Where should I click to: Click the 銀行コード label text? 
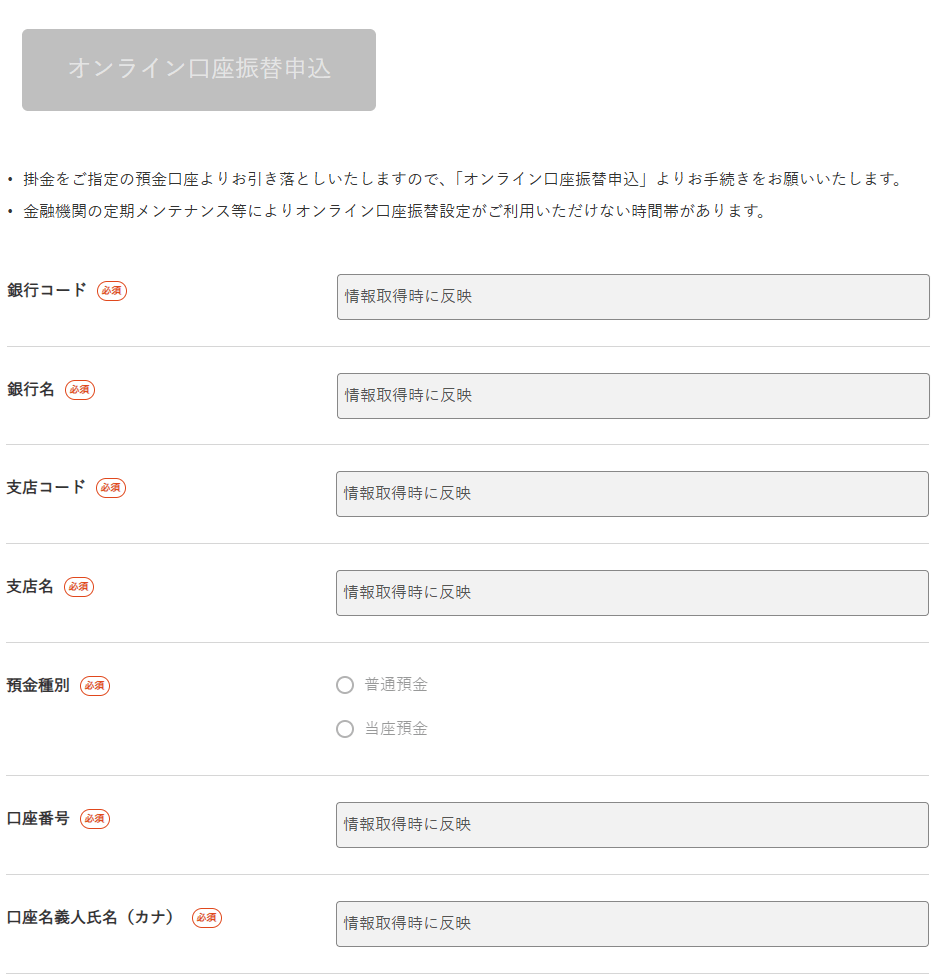click(46, 291)
